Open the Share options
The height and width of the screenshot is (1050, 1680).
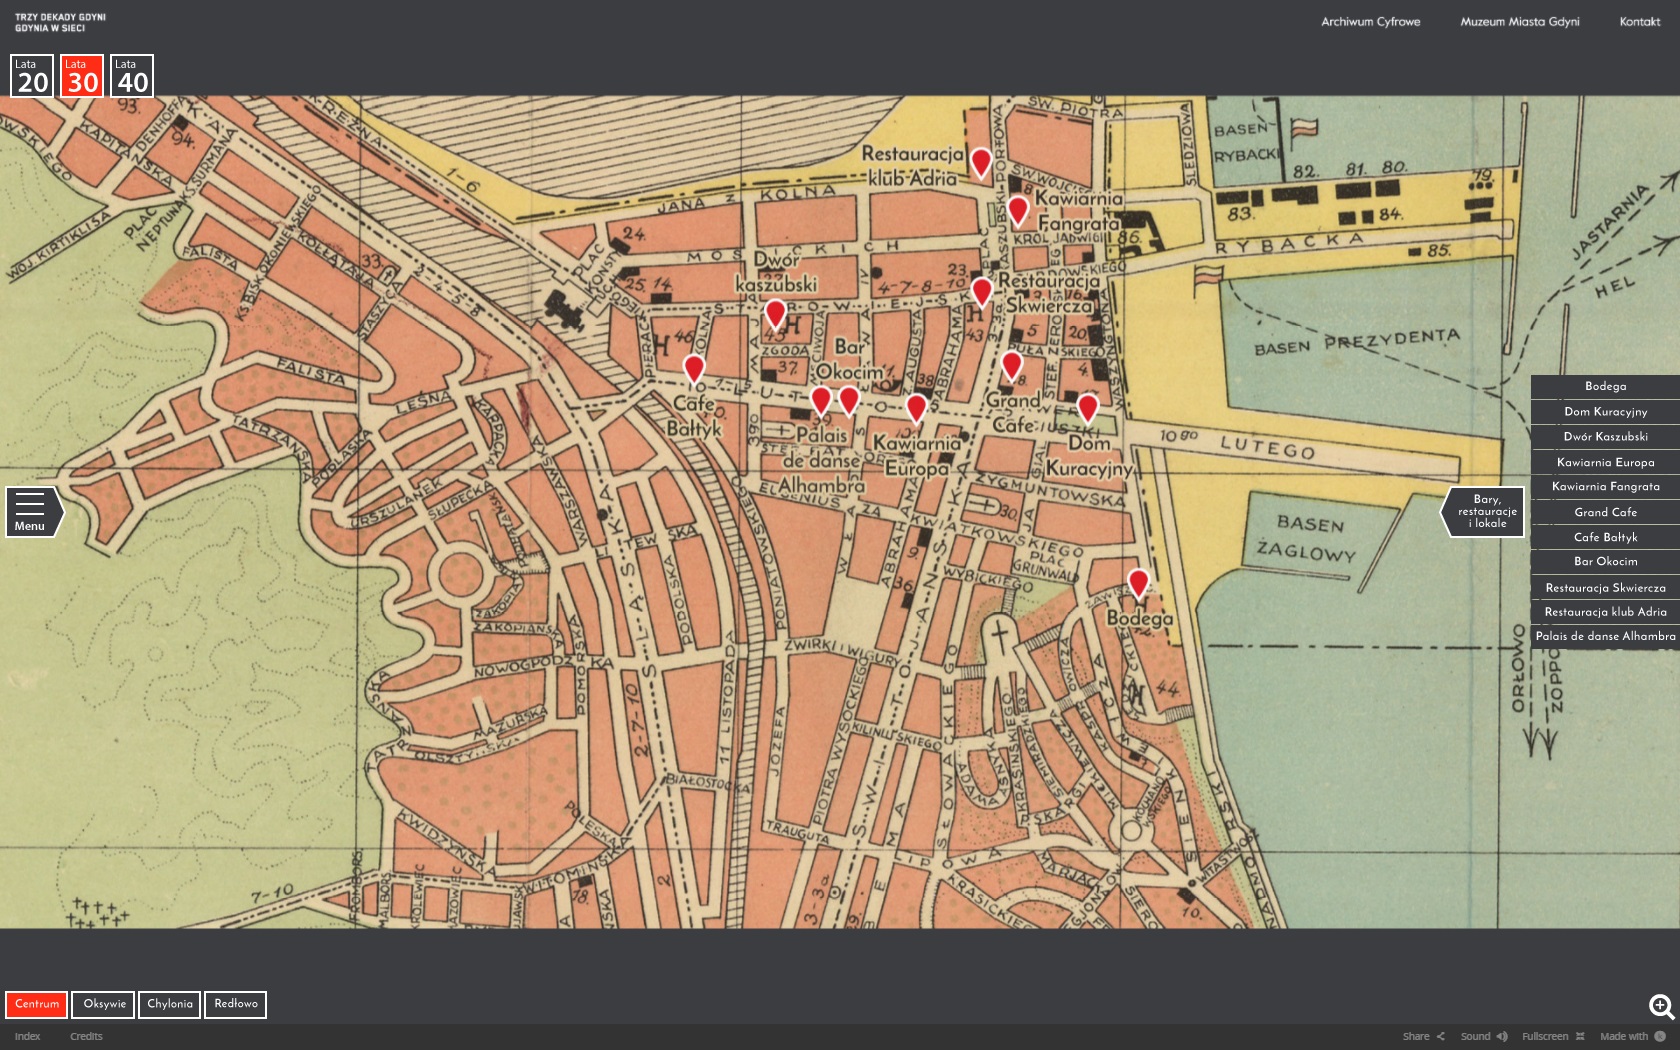[x=1423, y=1036]
